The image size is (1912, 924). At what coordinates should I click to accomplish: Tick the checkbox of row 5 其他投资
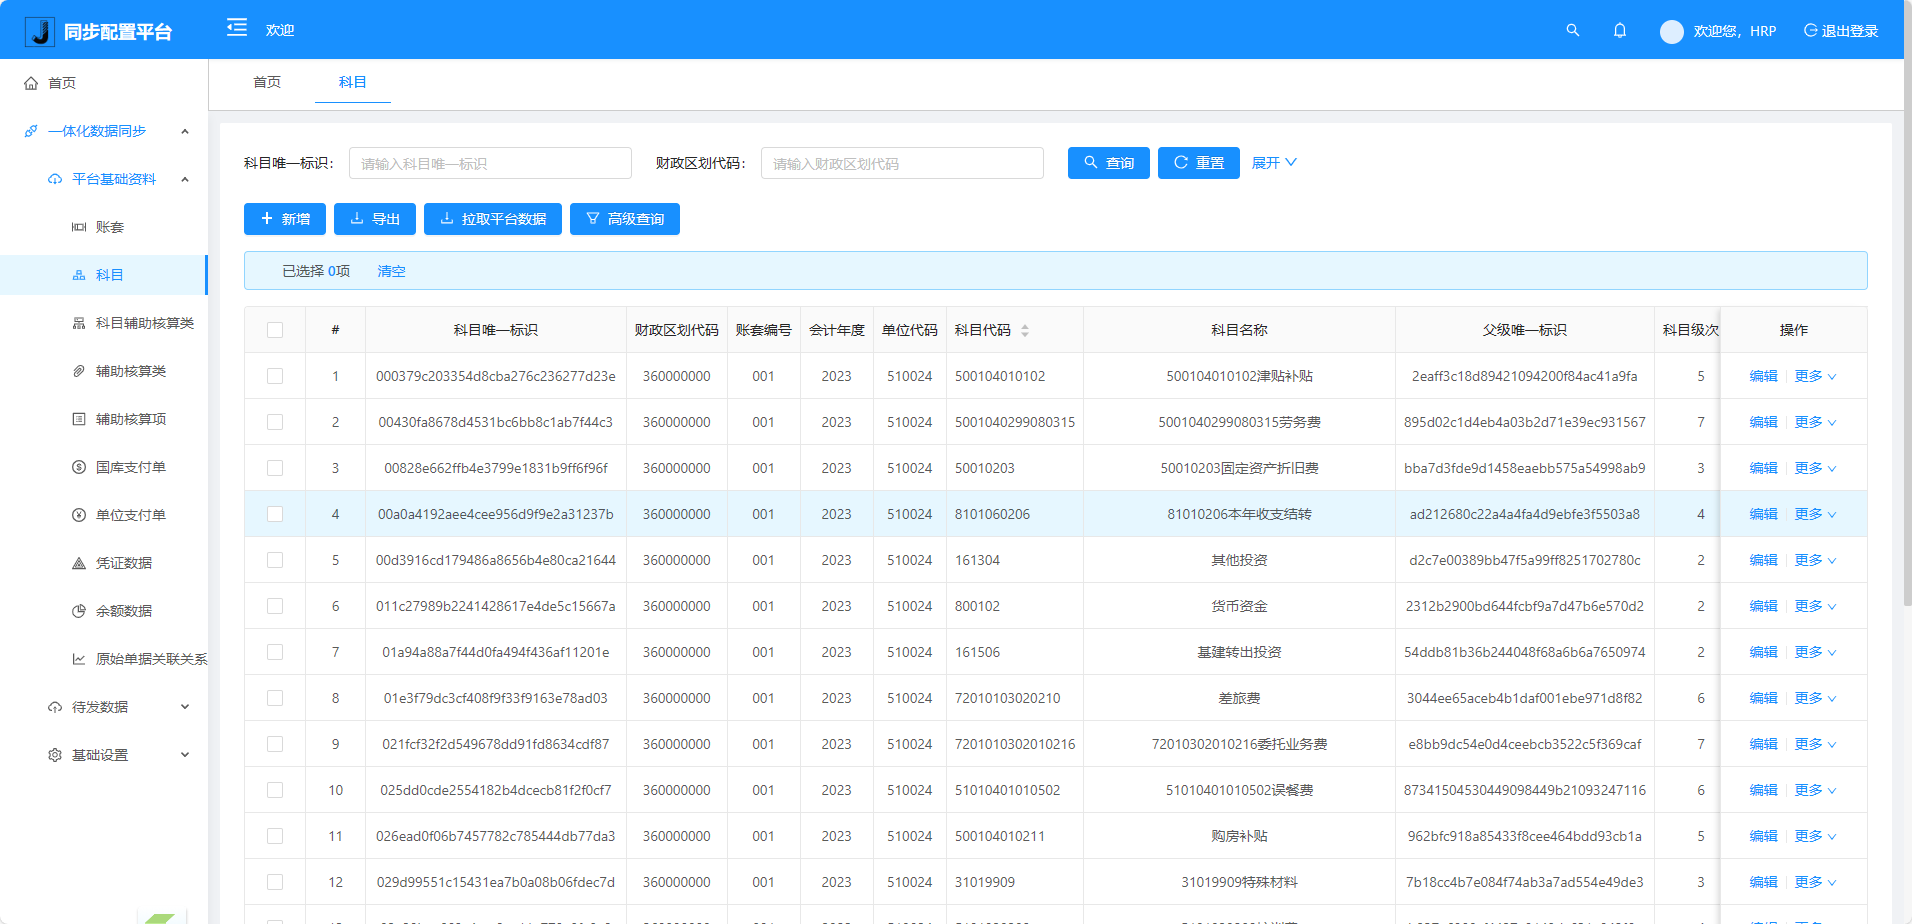click(x=275, y=560)
